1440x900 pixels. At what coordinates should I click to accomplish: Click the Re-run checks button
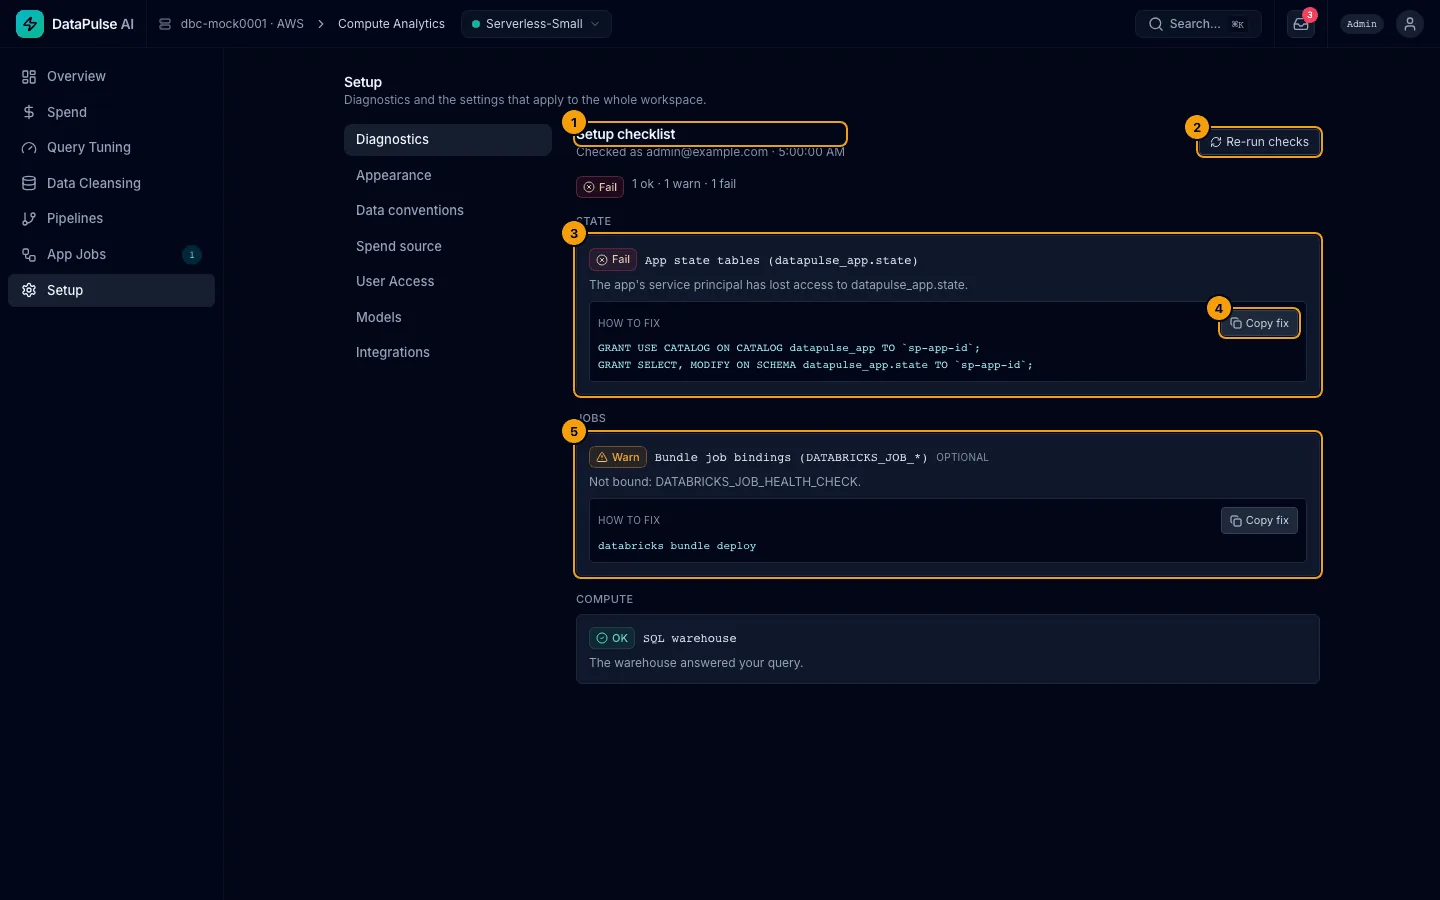pos(1260,142)
